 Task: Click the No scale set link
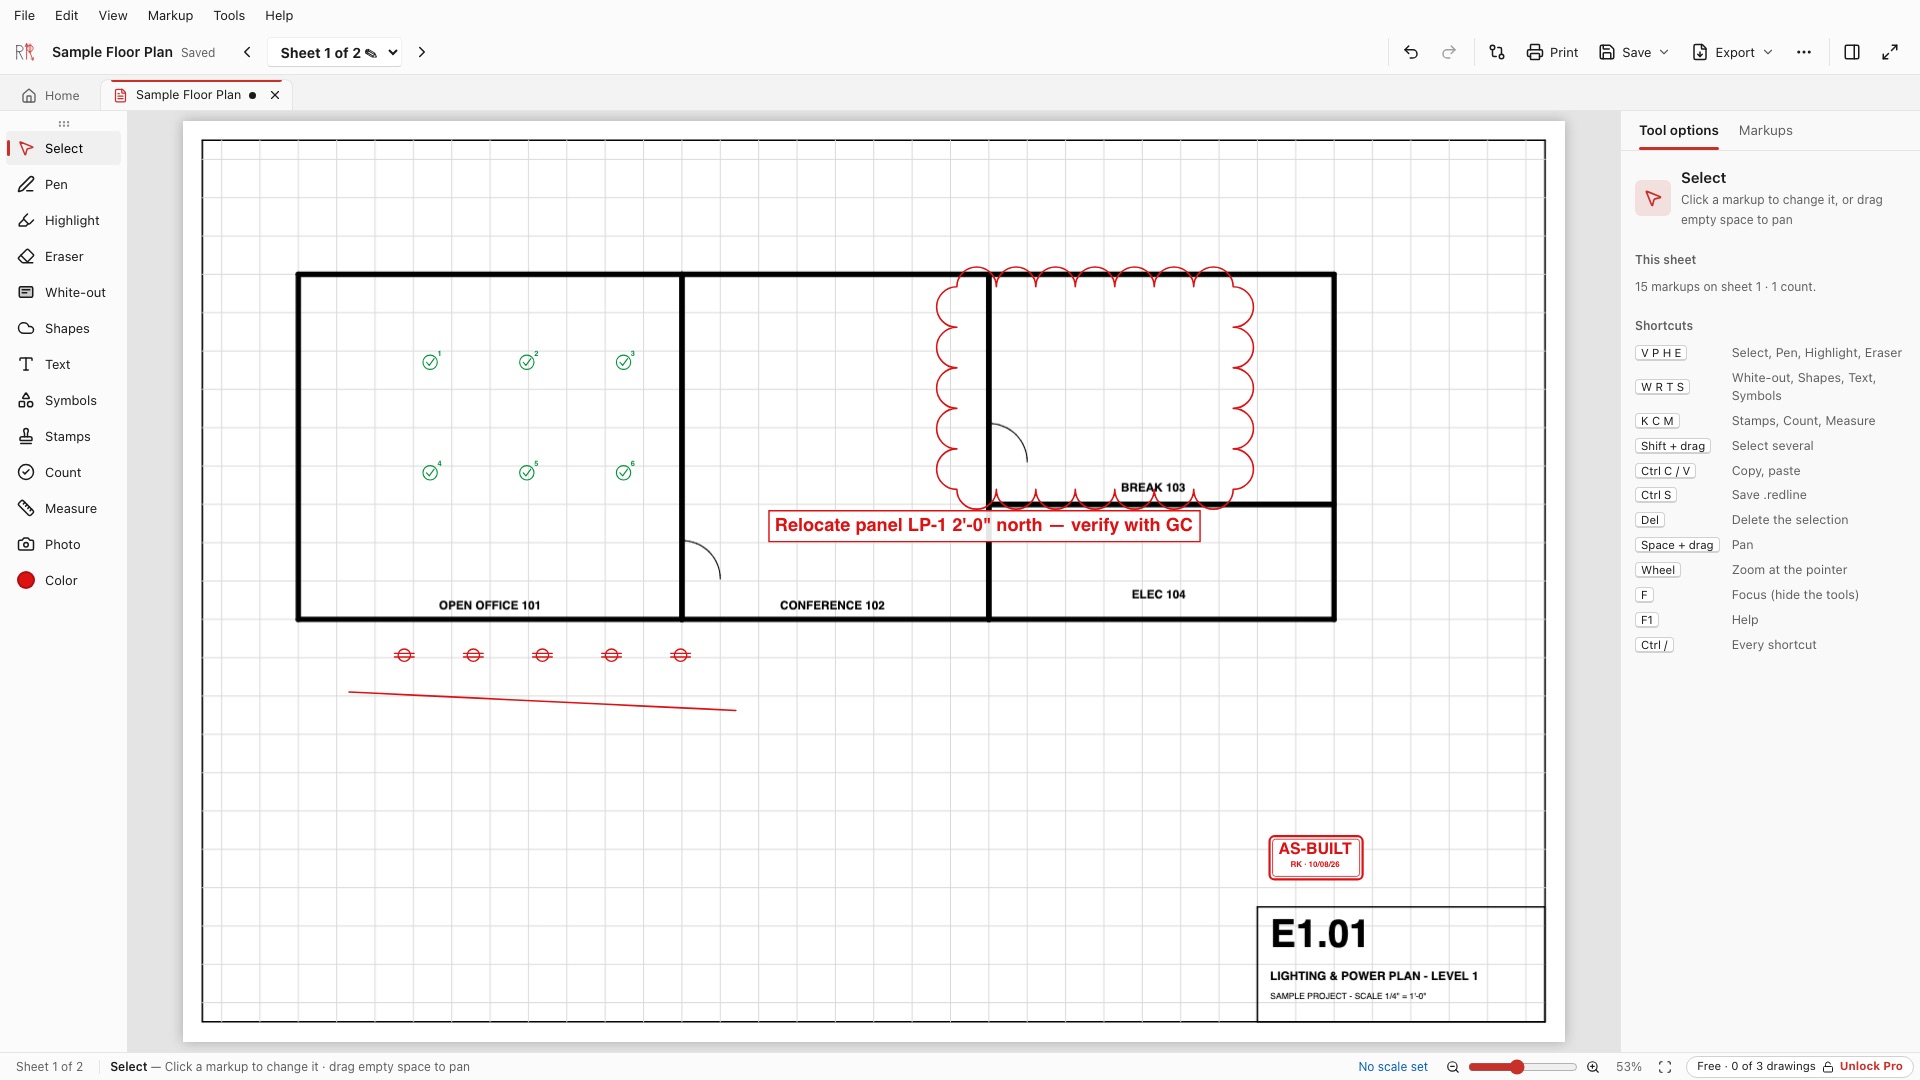(x=1392, y=1067)
